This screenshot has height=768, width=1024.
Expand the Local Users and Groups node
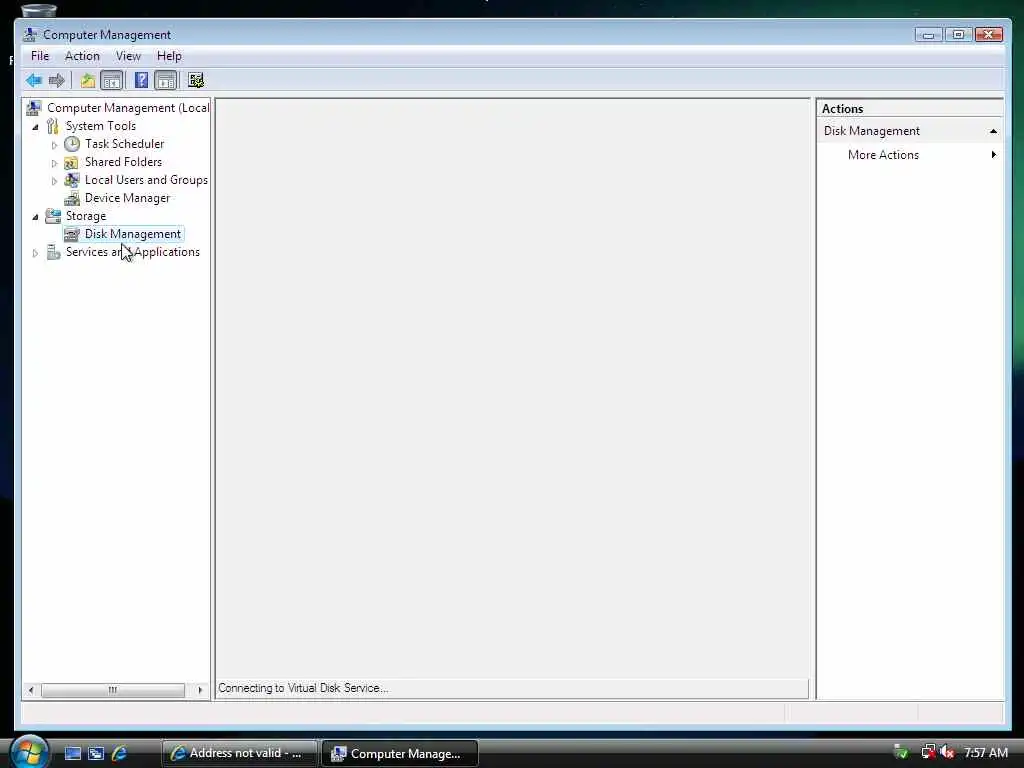click(54, 181)
